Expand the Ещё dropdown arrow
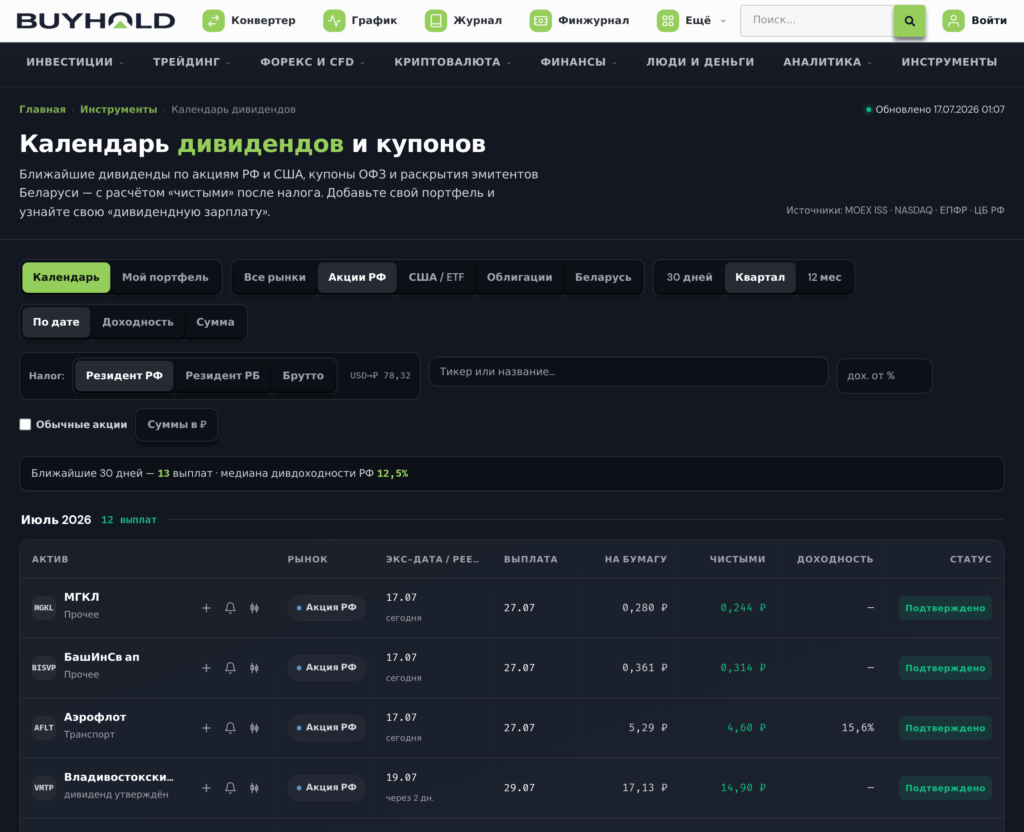This screenshot has height=832, width=1024. pyautogui.click(x=723, y=21)
